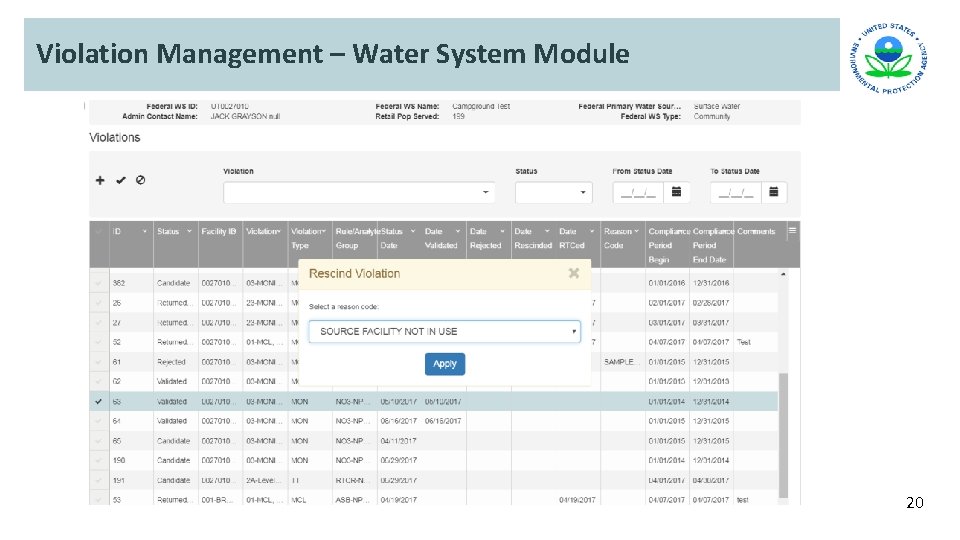This screenshot has height=540, width=960.
Task: Toggle checkbox for row with ID 191
Action: coord(99,480)
